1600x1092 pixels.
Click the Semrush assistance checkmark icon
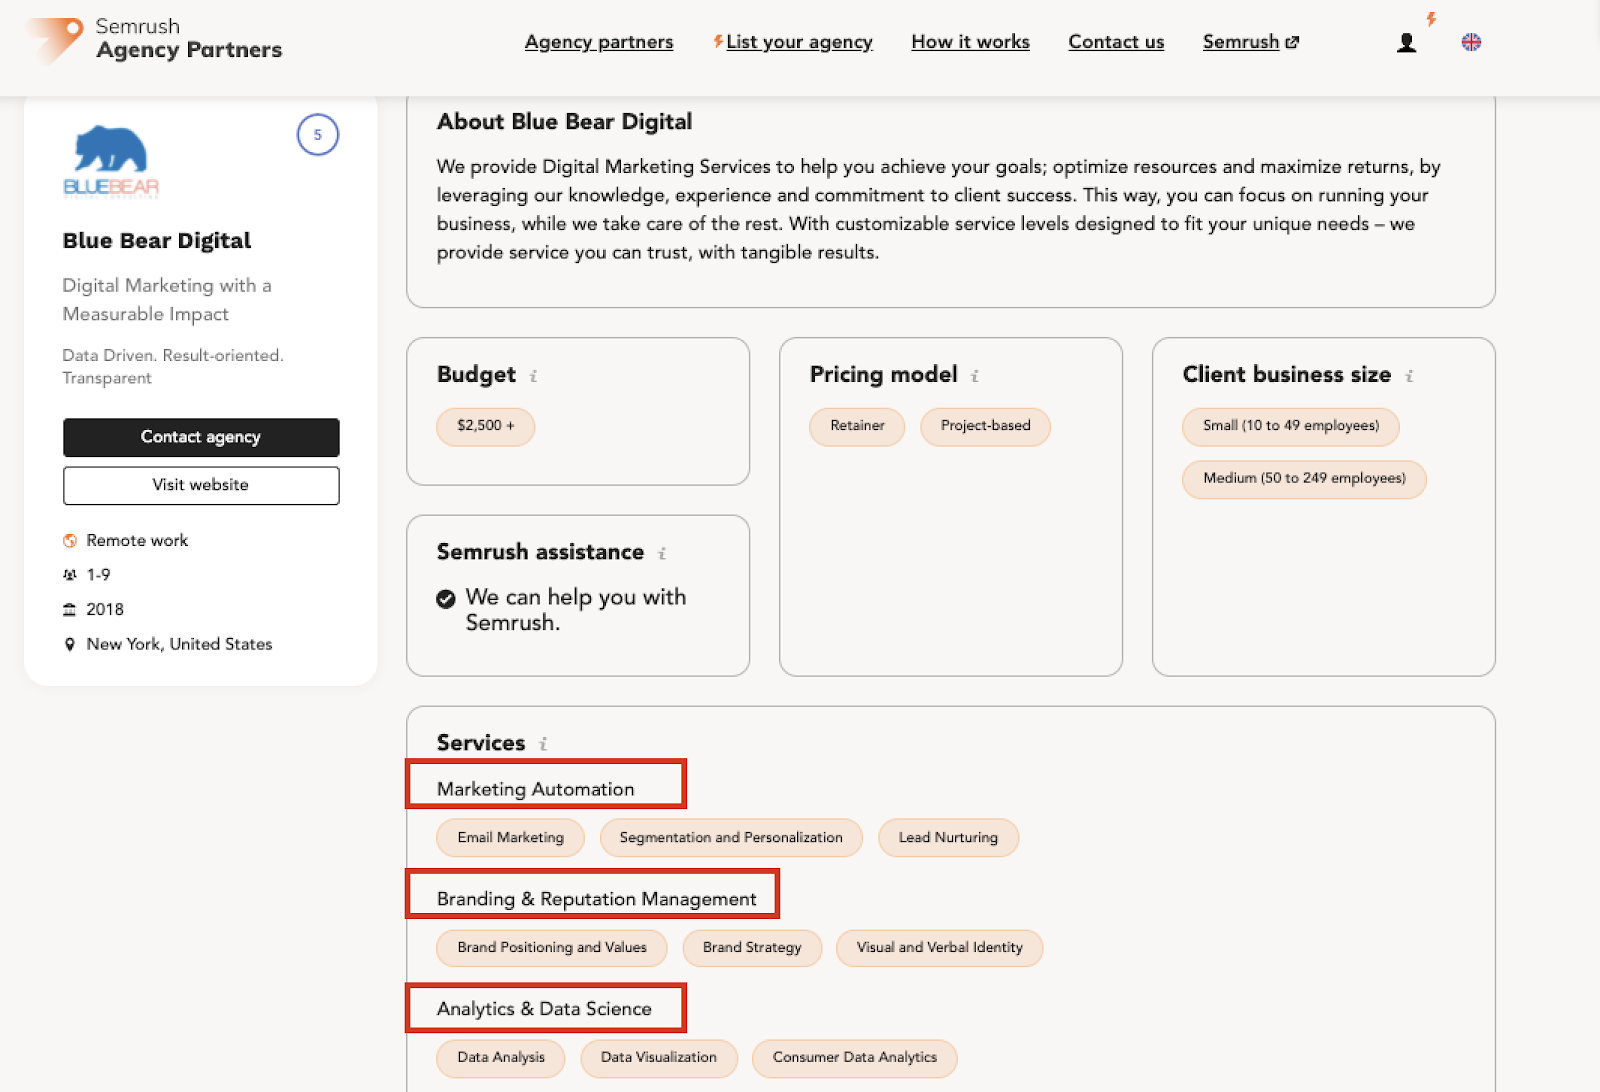pyautogui.click(x=446, y=599)
